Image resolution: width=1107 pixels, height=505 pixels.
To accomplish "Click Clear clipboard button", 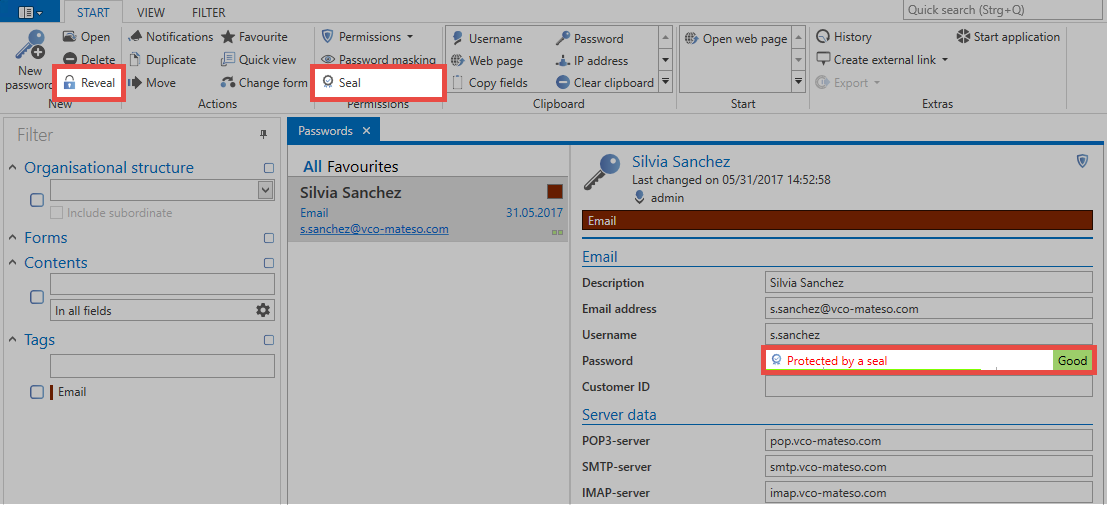I will 605,83.
